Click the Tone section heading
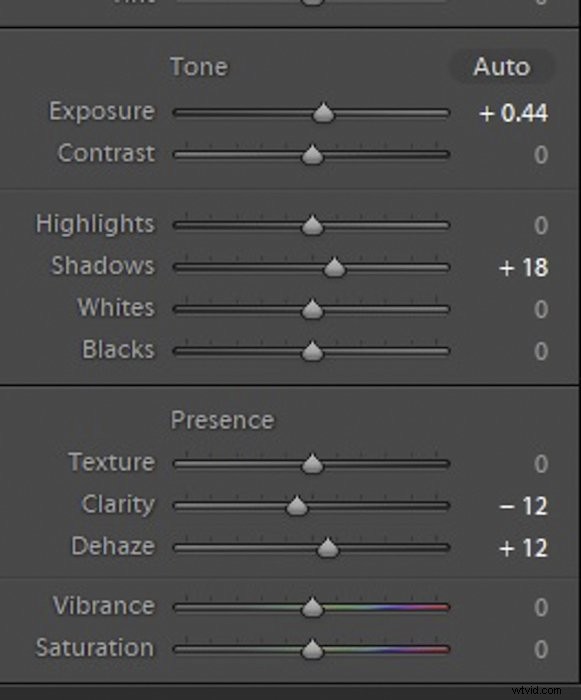Viewport: 581px width, 700px height. tap(199, 67)
